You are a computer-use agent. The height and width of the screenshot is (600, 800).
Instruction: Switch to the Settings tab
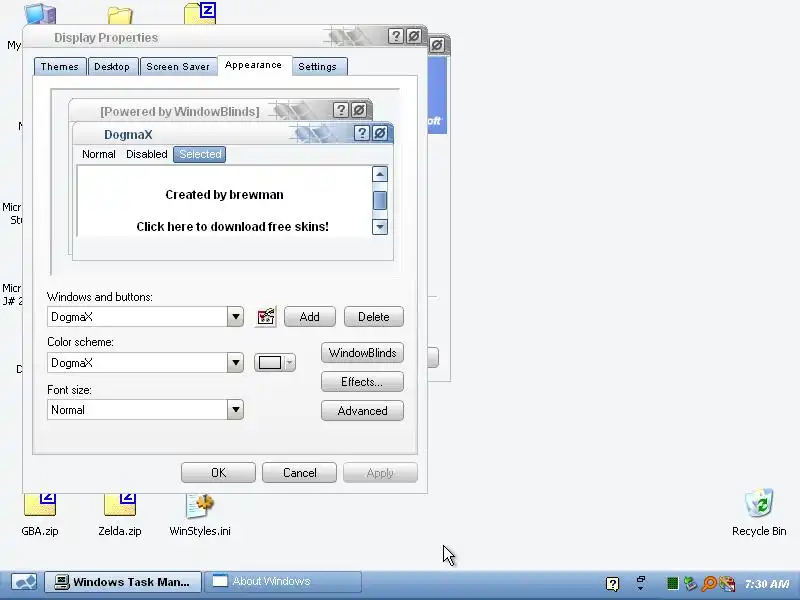(317, 67)
